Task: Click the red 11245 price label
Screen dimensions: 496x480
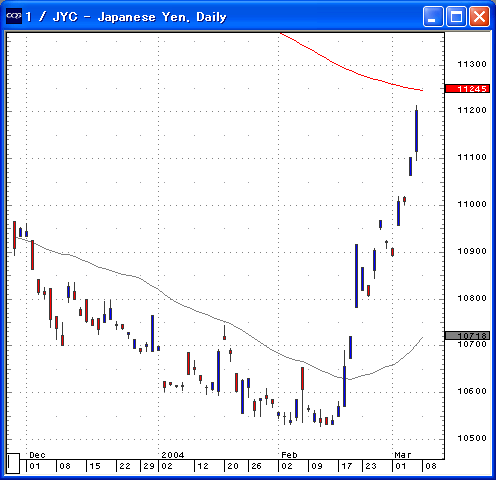Action: point(467,89)
